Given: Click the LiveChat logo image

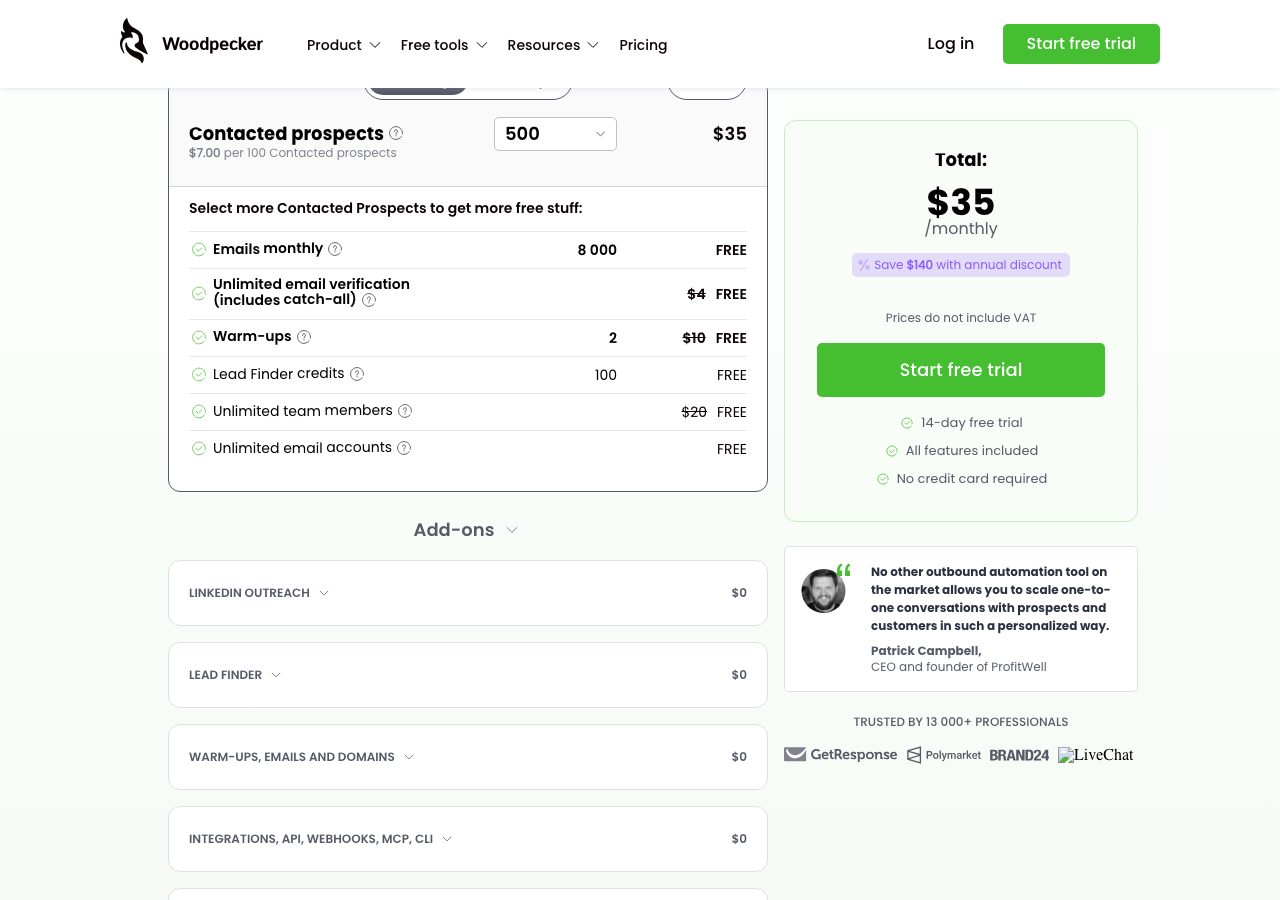Looking at the screenshot, I should tap(1096, 755).
